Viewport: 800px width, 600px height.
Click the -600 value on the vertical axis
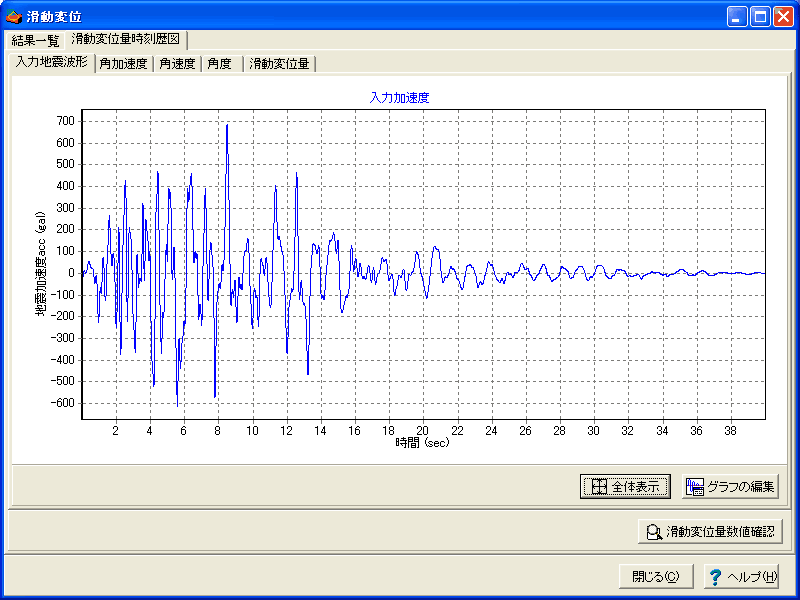tap(63, 403)
